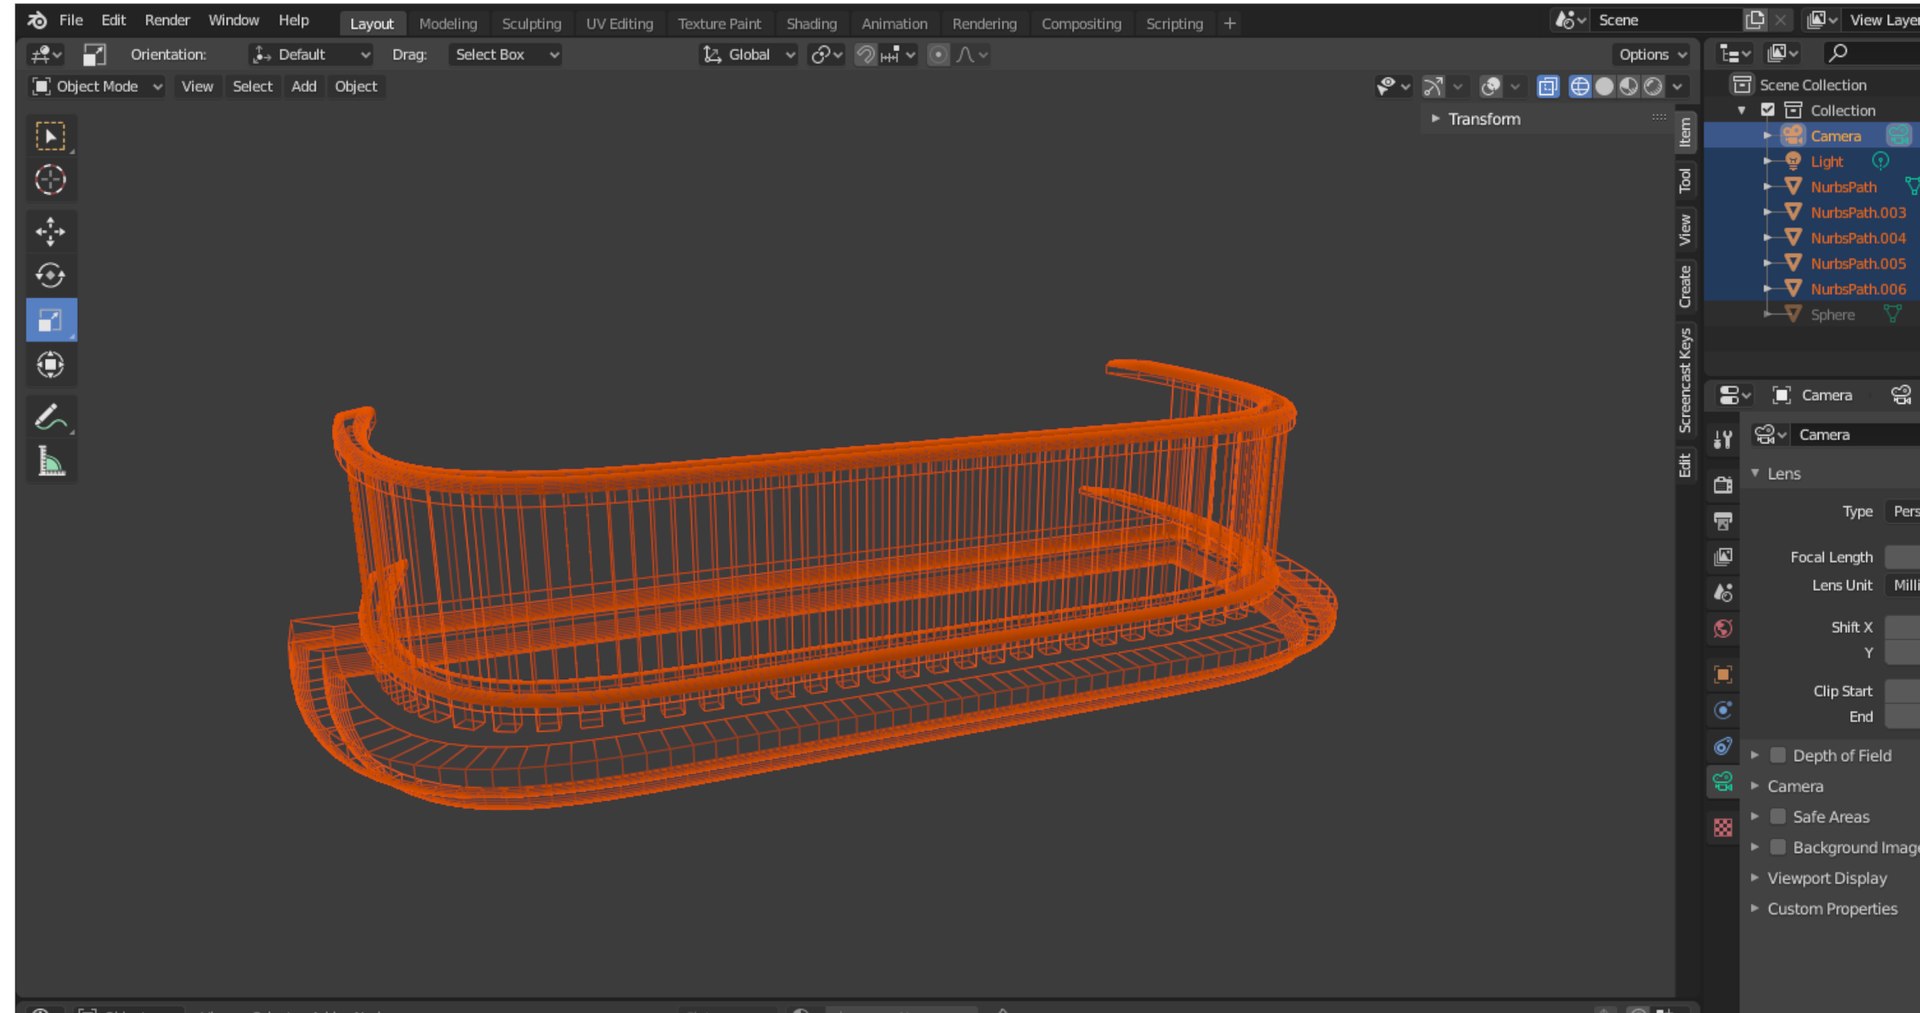Open the Screencast Keys sidebar tab

click(1686, 381)
